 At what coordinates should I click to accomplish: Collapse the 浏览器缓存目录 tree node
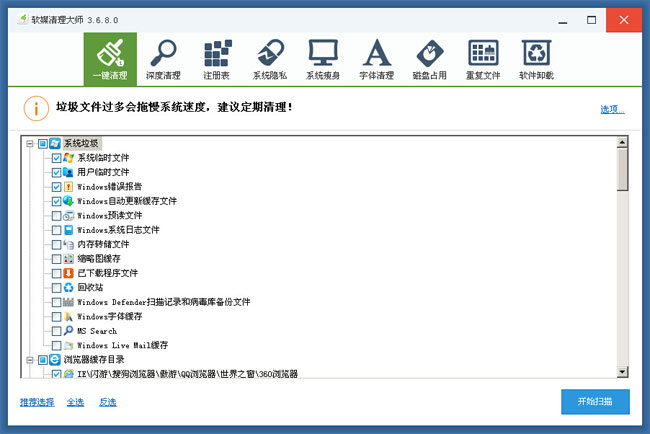(x=29, y=360)
